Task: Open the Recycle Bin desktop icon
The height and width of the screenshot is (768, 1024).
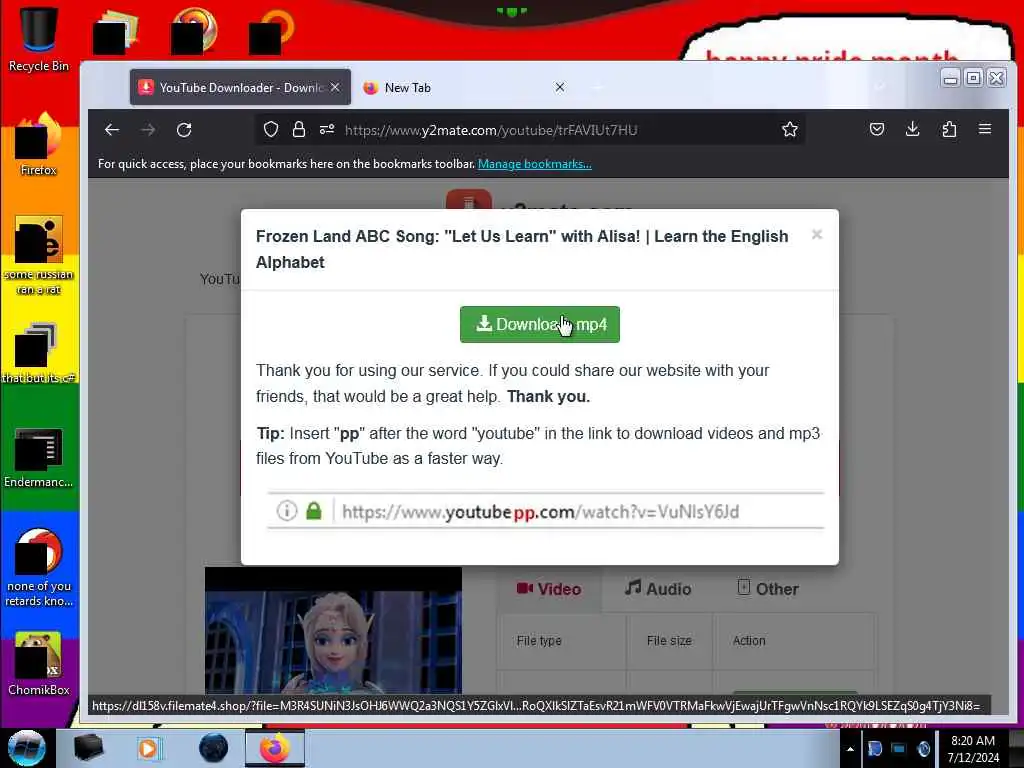Action: pyautogui.click(x=39, y=39)
